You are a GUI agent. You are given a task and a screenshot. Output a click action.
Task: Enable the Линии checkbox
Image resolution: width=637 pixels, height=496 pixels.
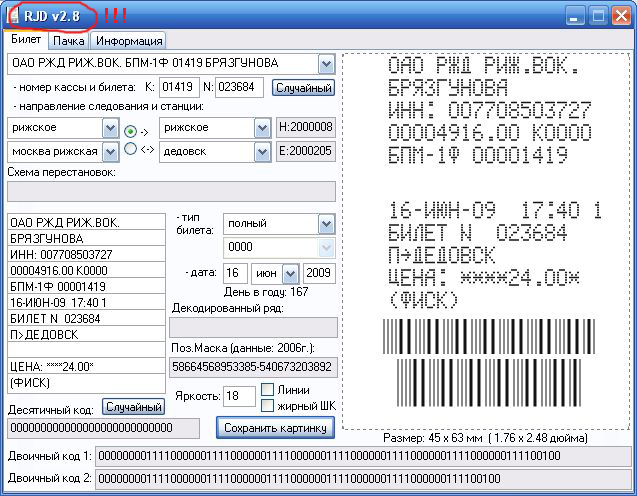tap(267, 390)
